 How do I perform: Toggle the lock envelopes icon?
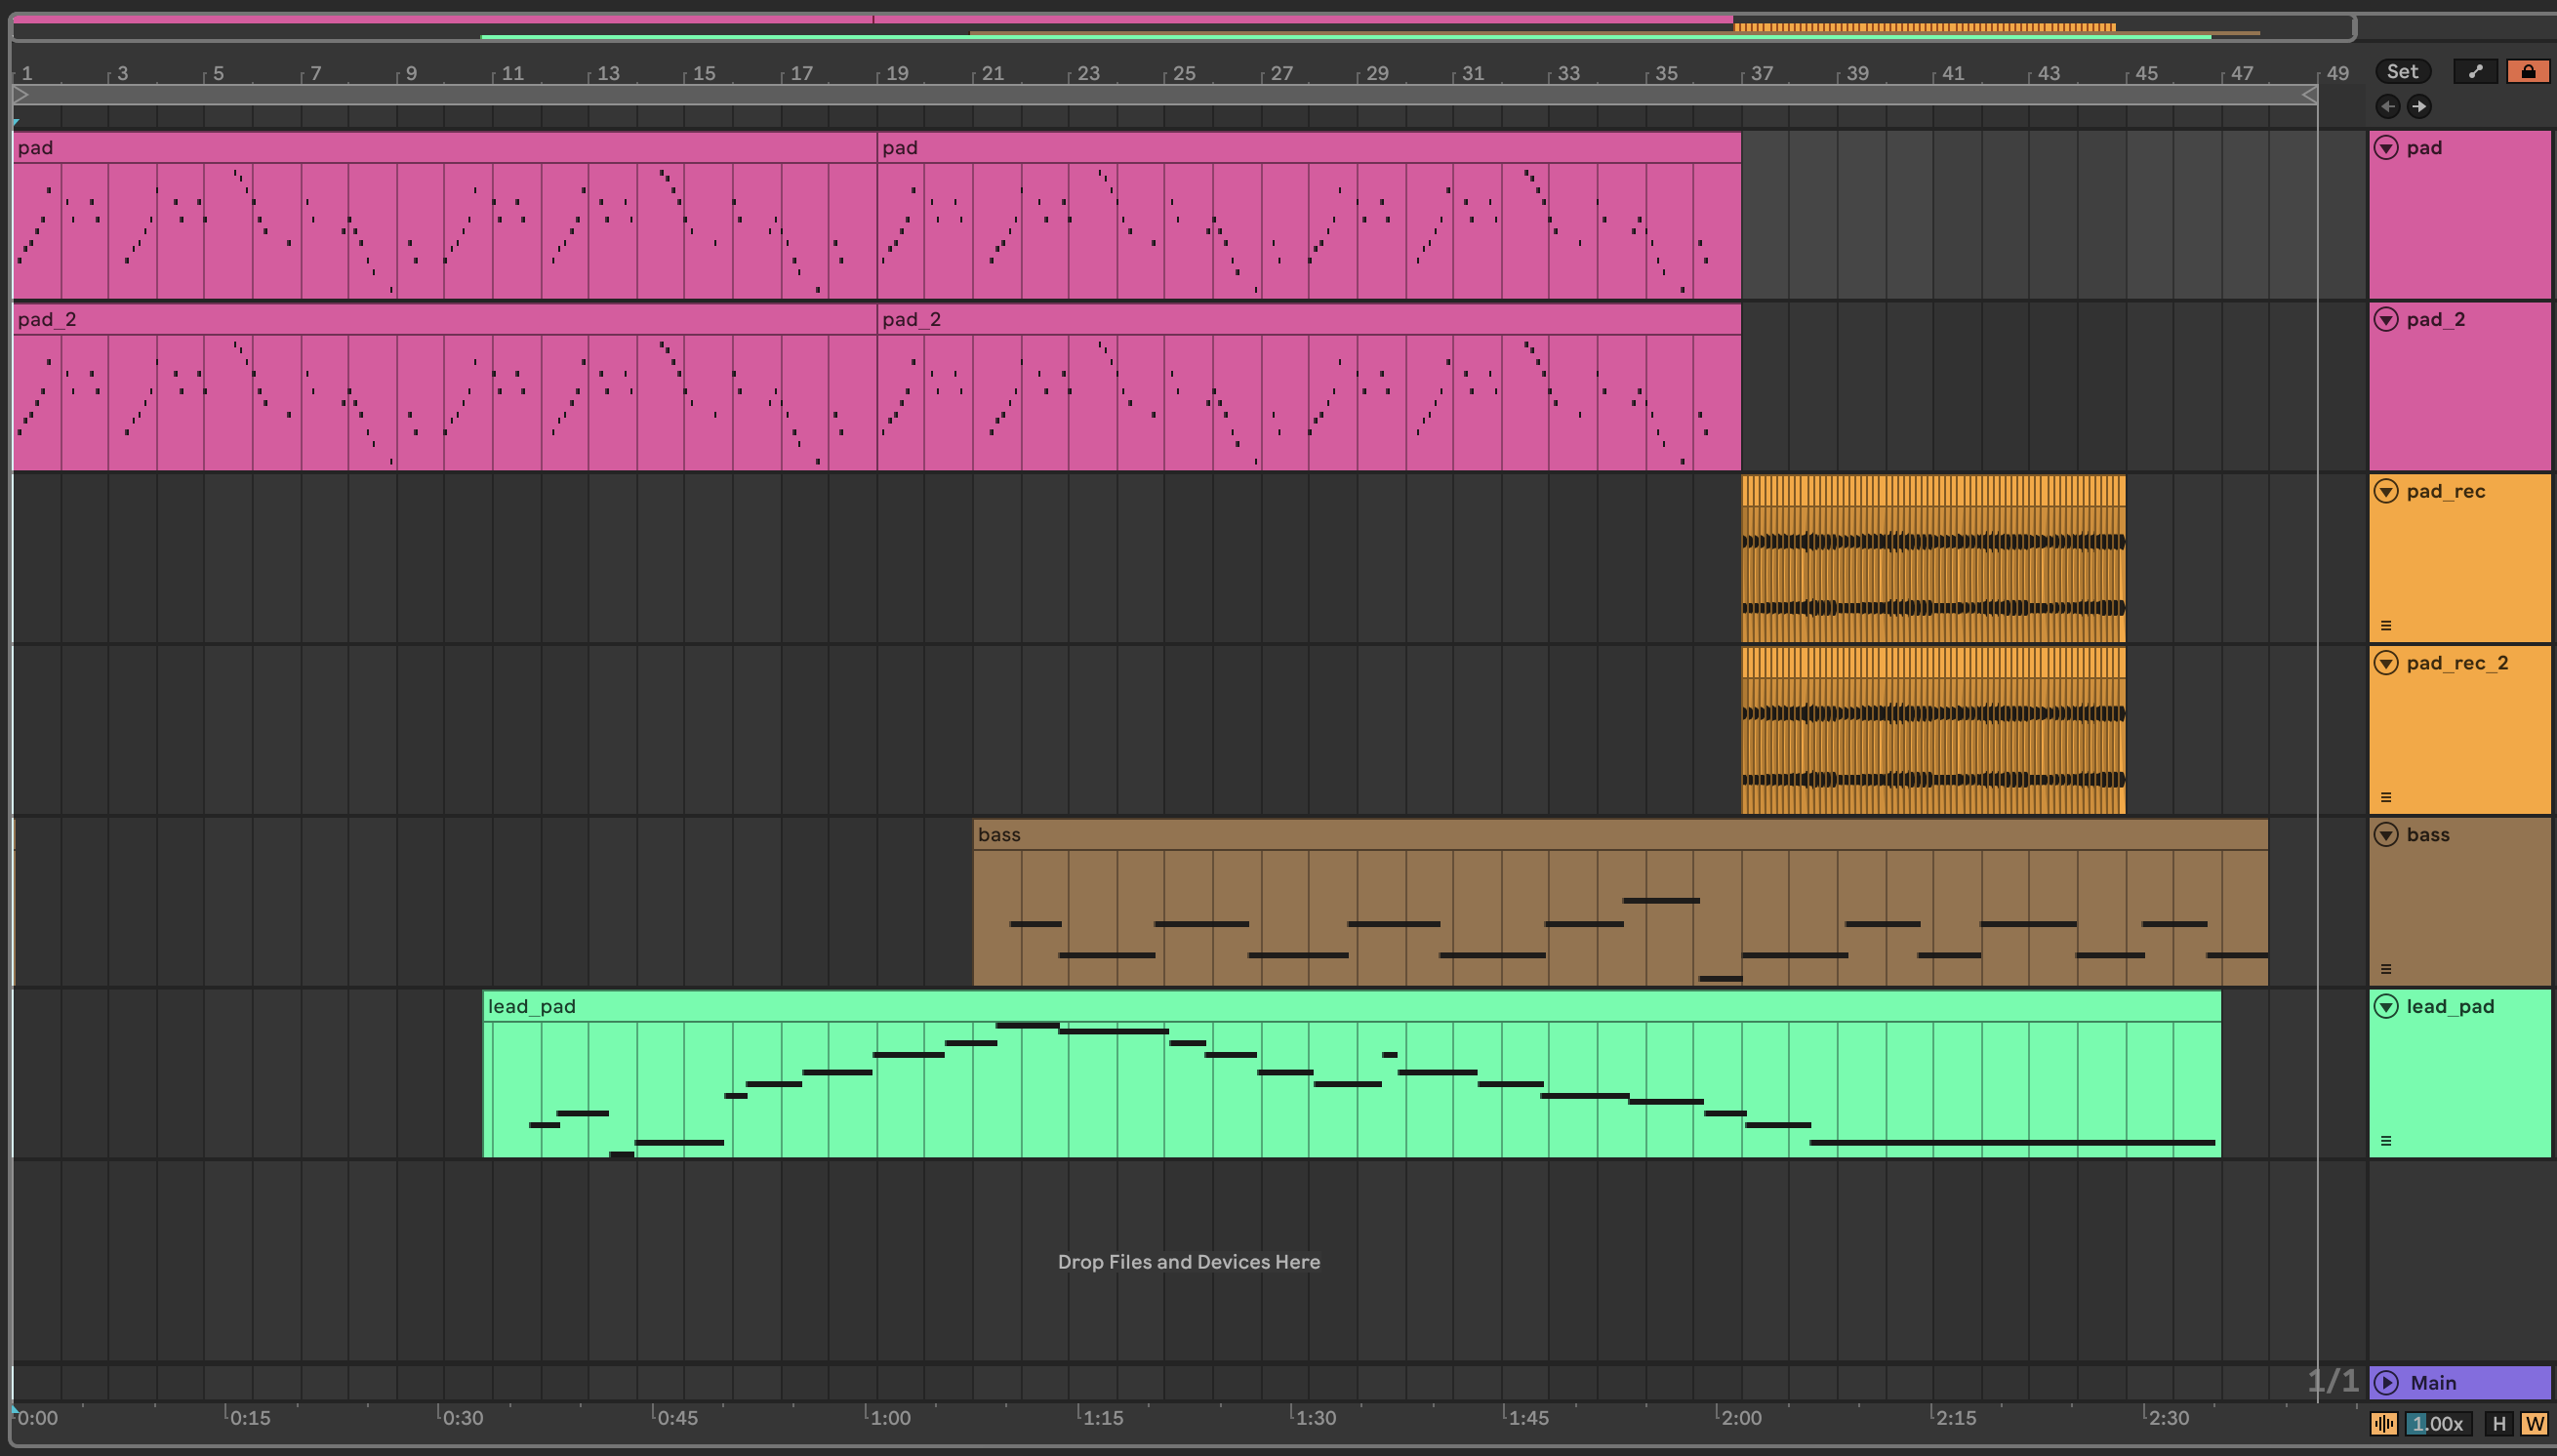click(x=2527, y=71)
